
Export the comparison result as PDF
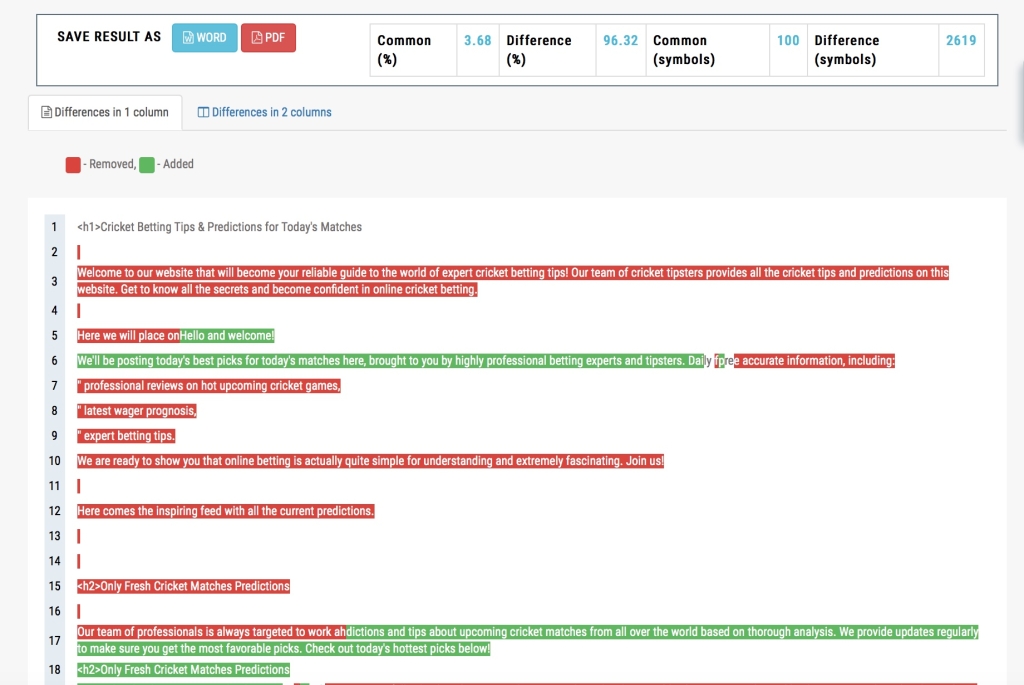pos(268,38)
